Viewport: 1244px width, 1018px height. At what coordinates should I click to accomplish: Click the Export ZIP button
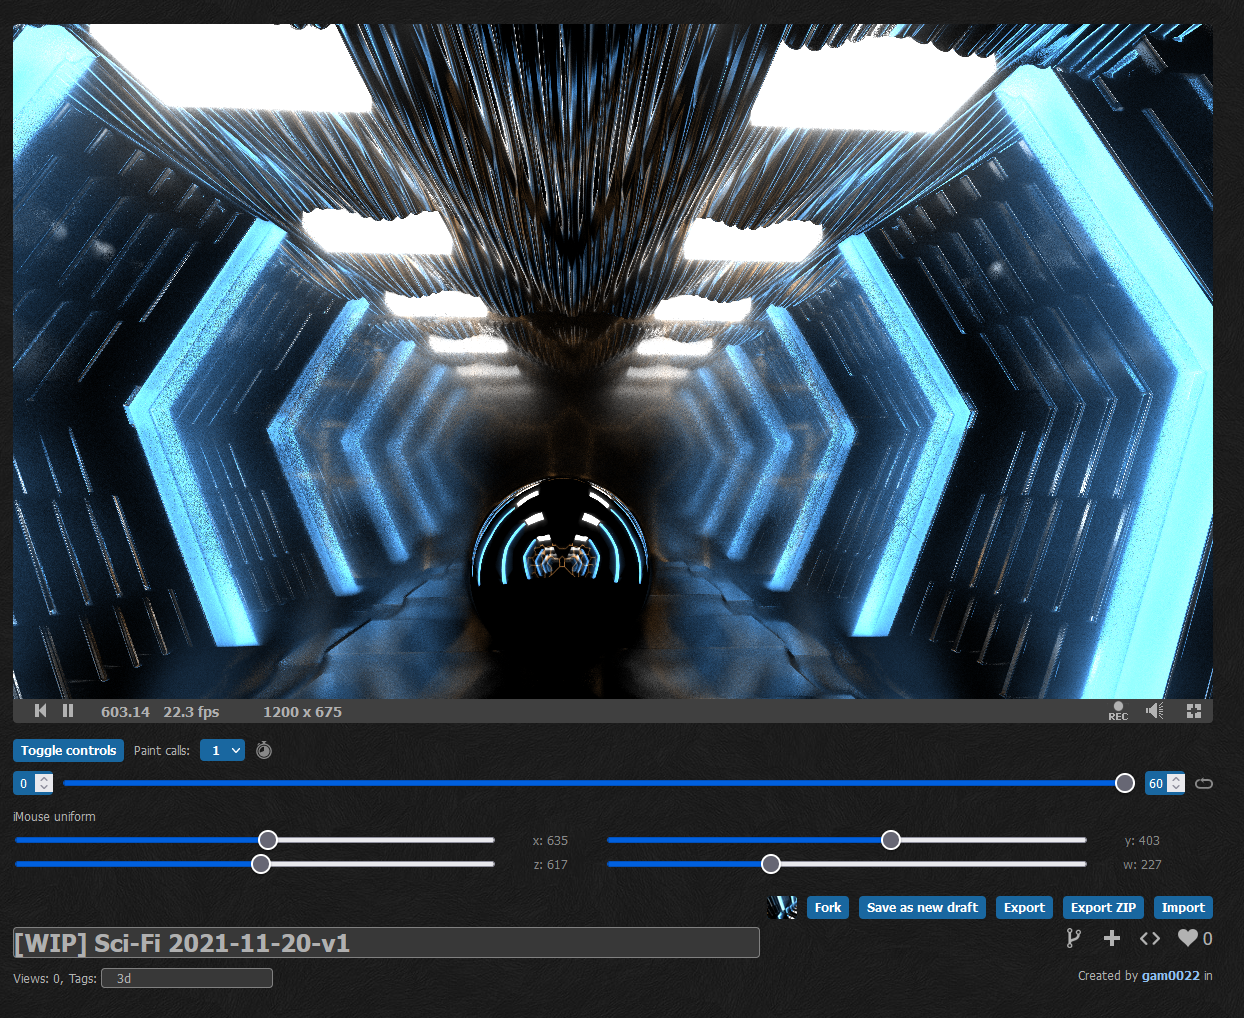[x=1103, y=907]
